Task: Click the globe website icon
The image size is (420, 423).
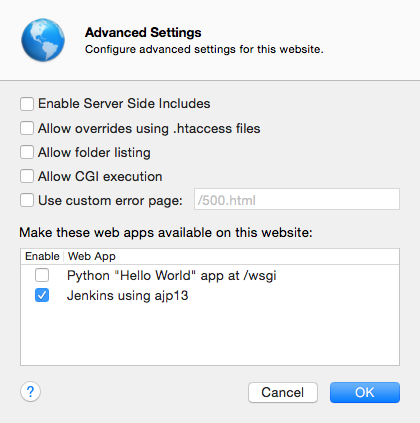Action: [x=43, y=40]
